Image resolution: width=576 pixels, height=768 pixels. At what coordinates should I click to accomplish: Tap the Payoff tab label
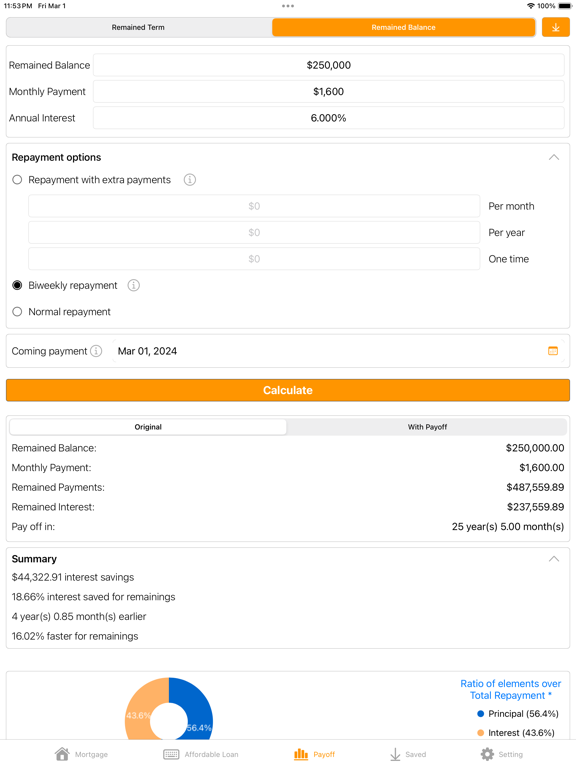click(x=324, y=754)
